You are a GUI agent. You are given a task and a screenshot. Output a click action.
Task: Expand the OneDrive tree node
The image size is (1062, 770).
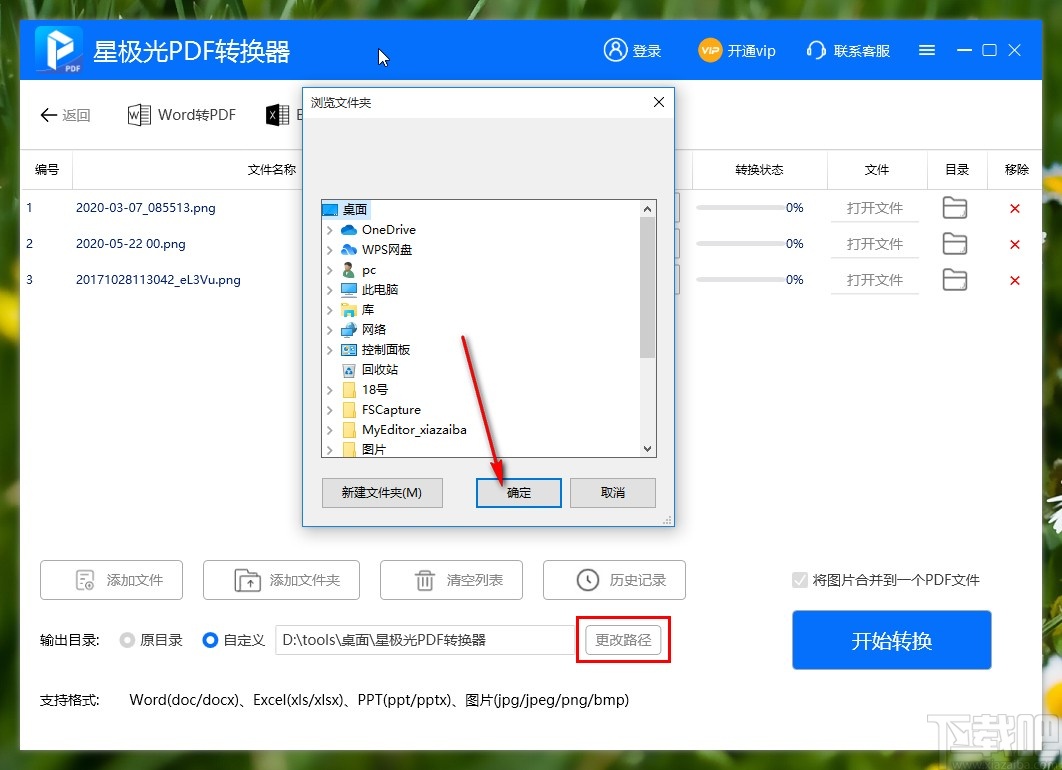click(x=331, y=229)
